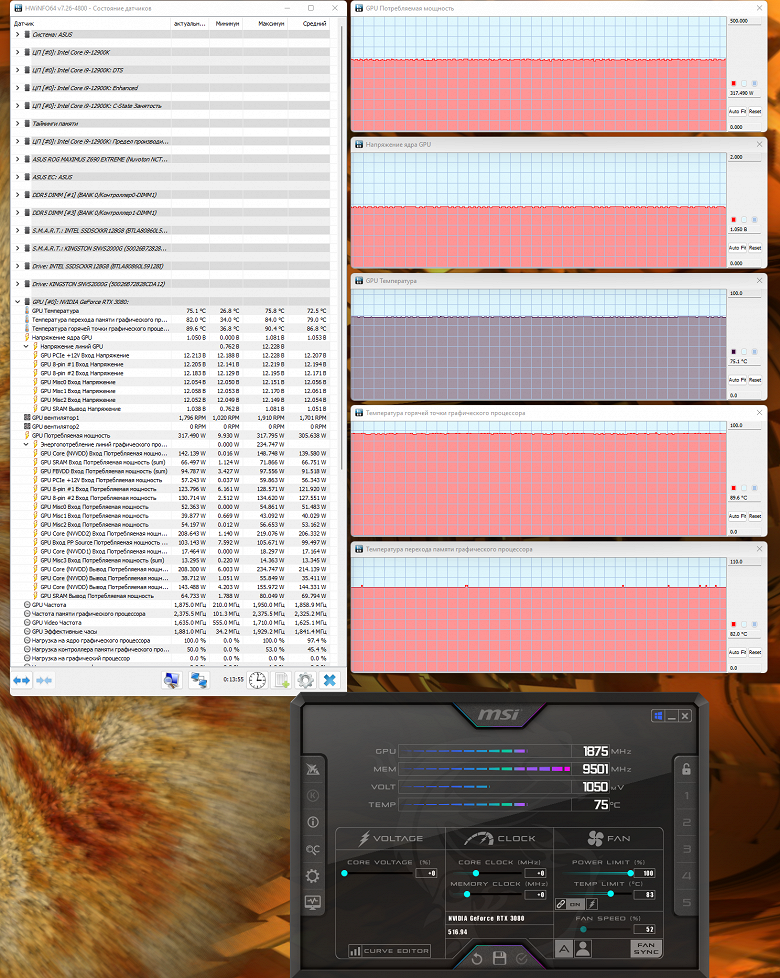
Task: Click the 500.000 maximum field in power graph
Action: (x=745, y=21)
